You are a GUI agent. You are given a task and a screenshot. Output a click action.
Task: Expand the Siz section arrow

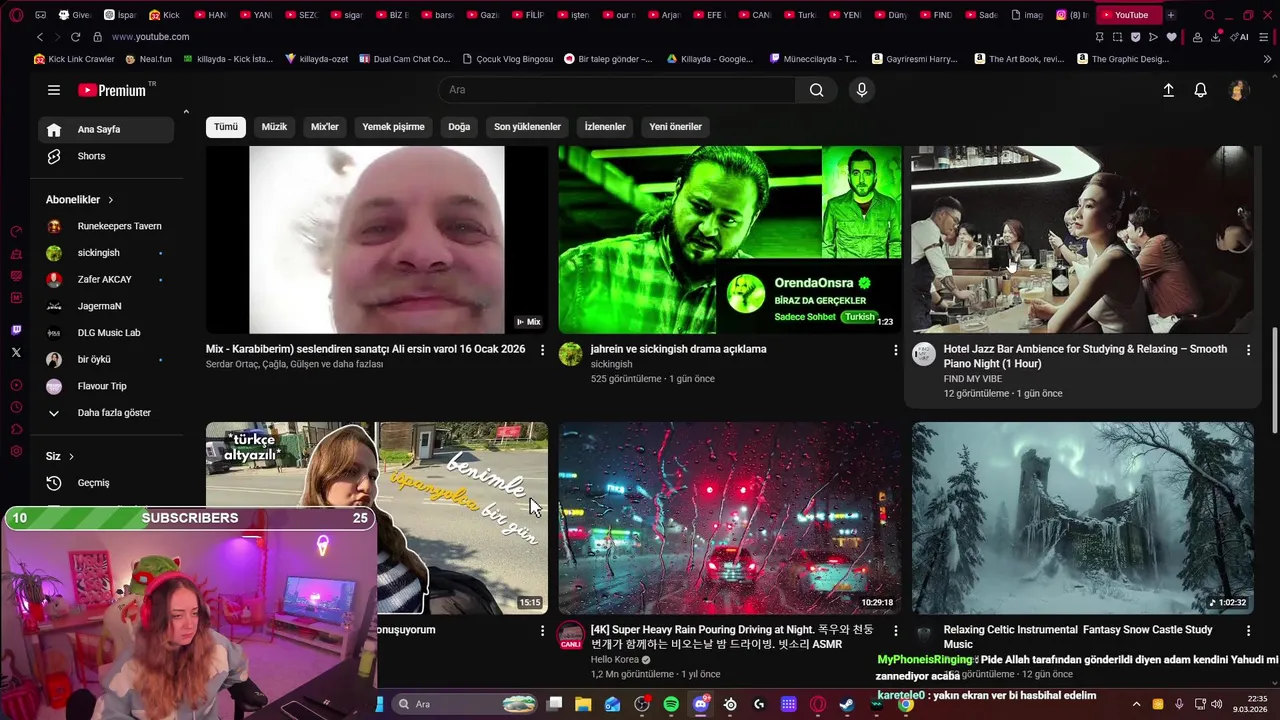pos(71,457)
